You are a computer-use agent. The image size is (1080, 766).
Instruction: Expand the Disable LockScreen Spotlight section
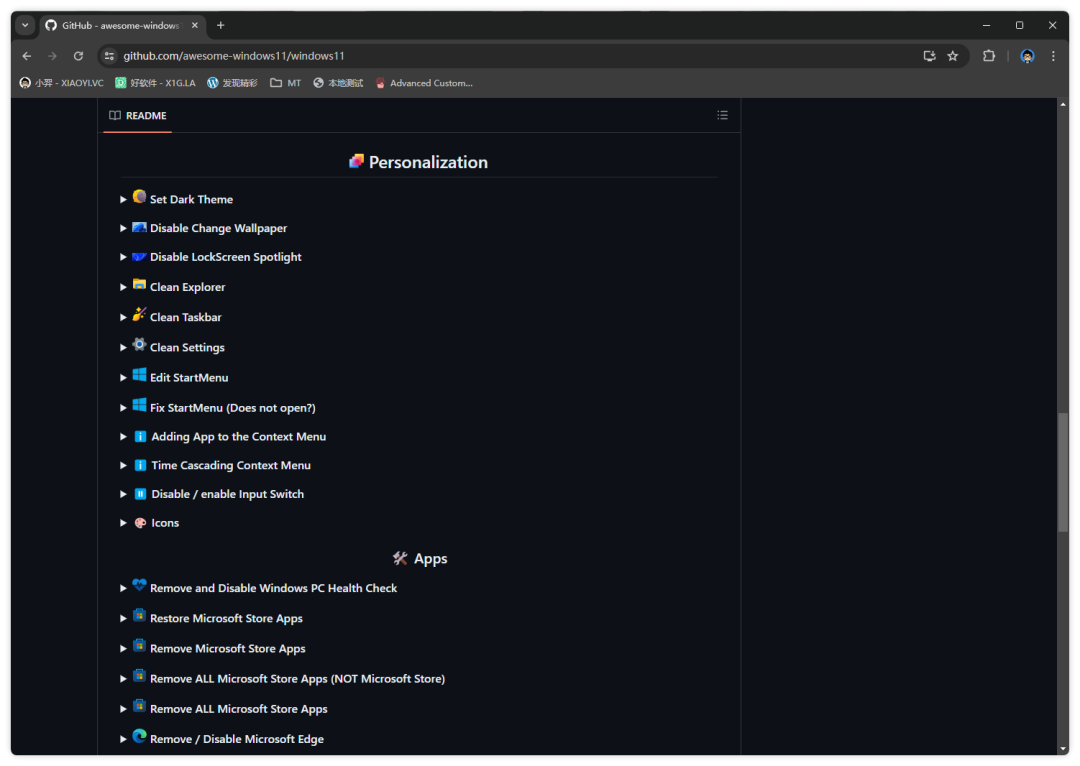coord(123,257)
